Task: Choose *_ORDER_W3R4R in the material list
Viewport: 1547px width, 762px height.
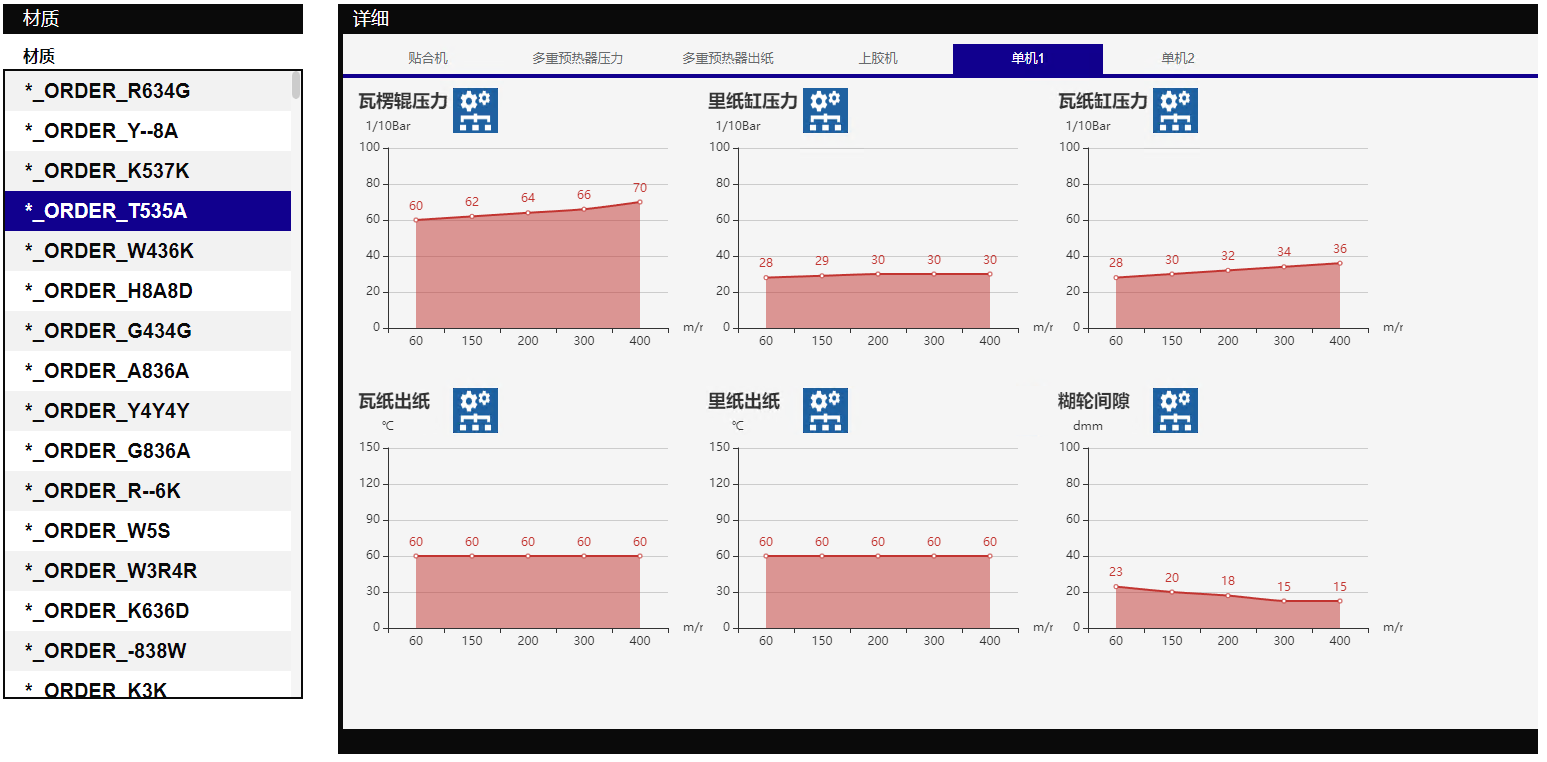Action: click(148, 571)
